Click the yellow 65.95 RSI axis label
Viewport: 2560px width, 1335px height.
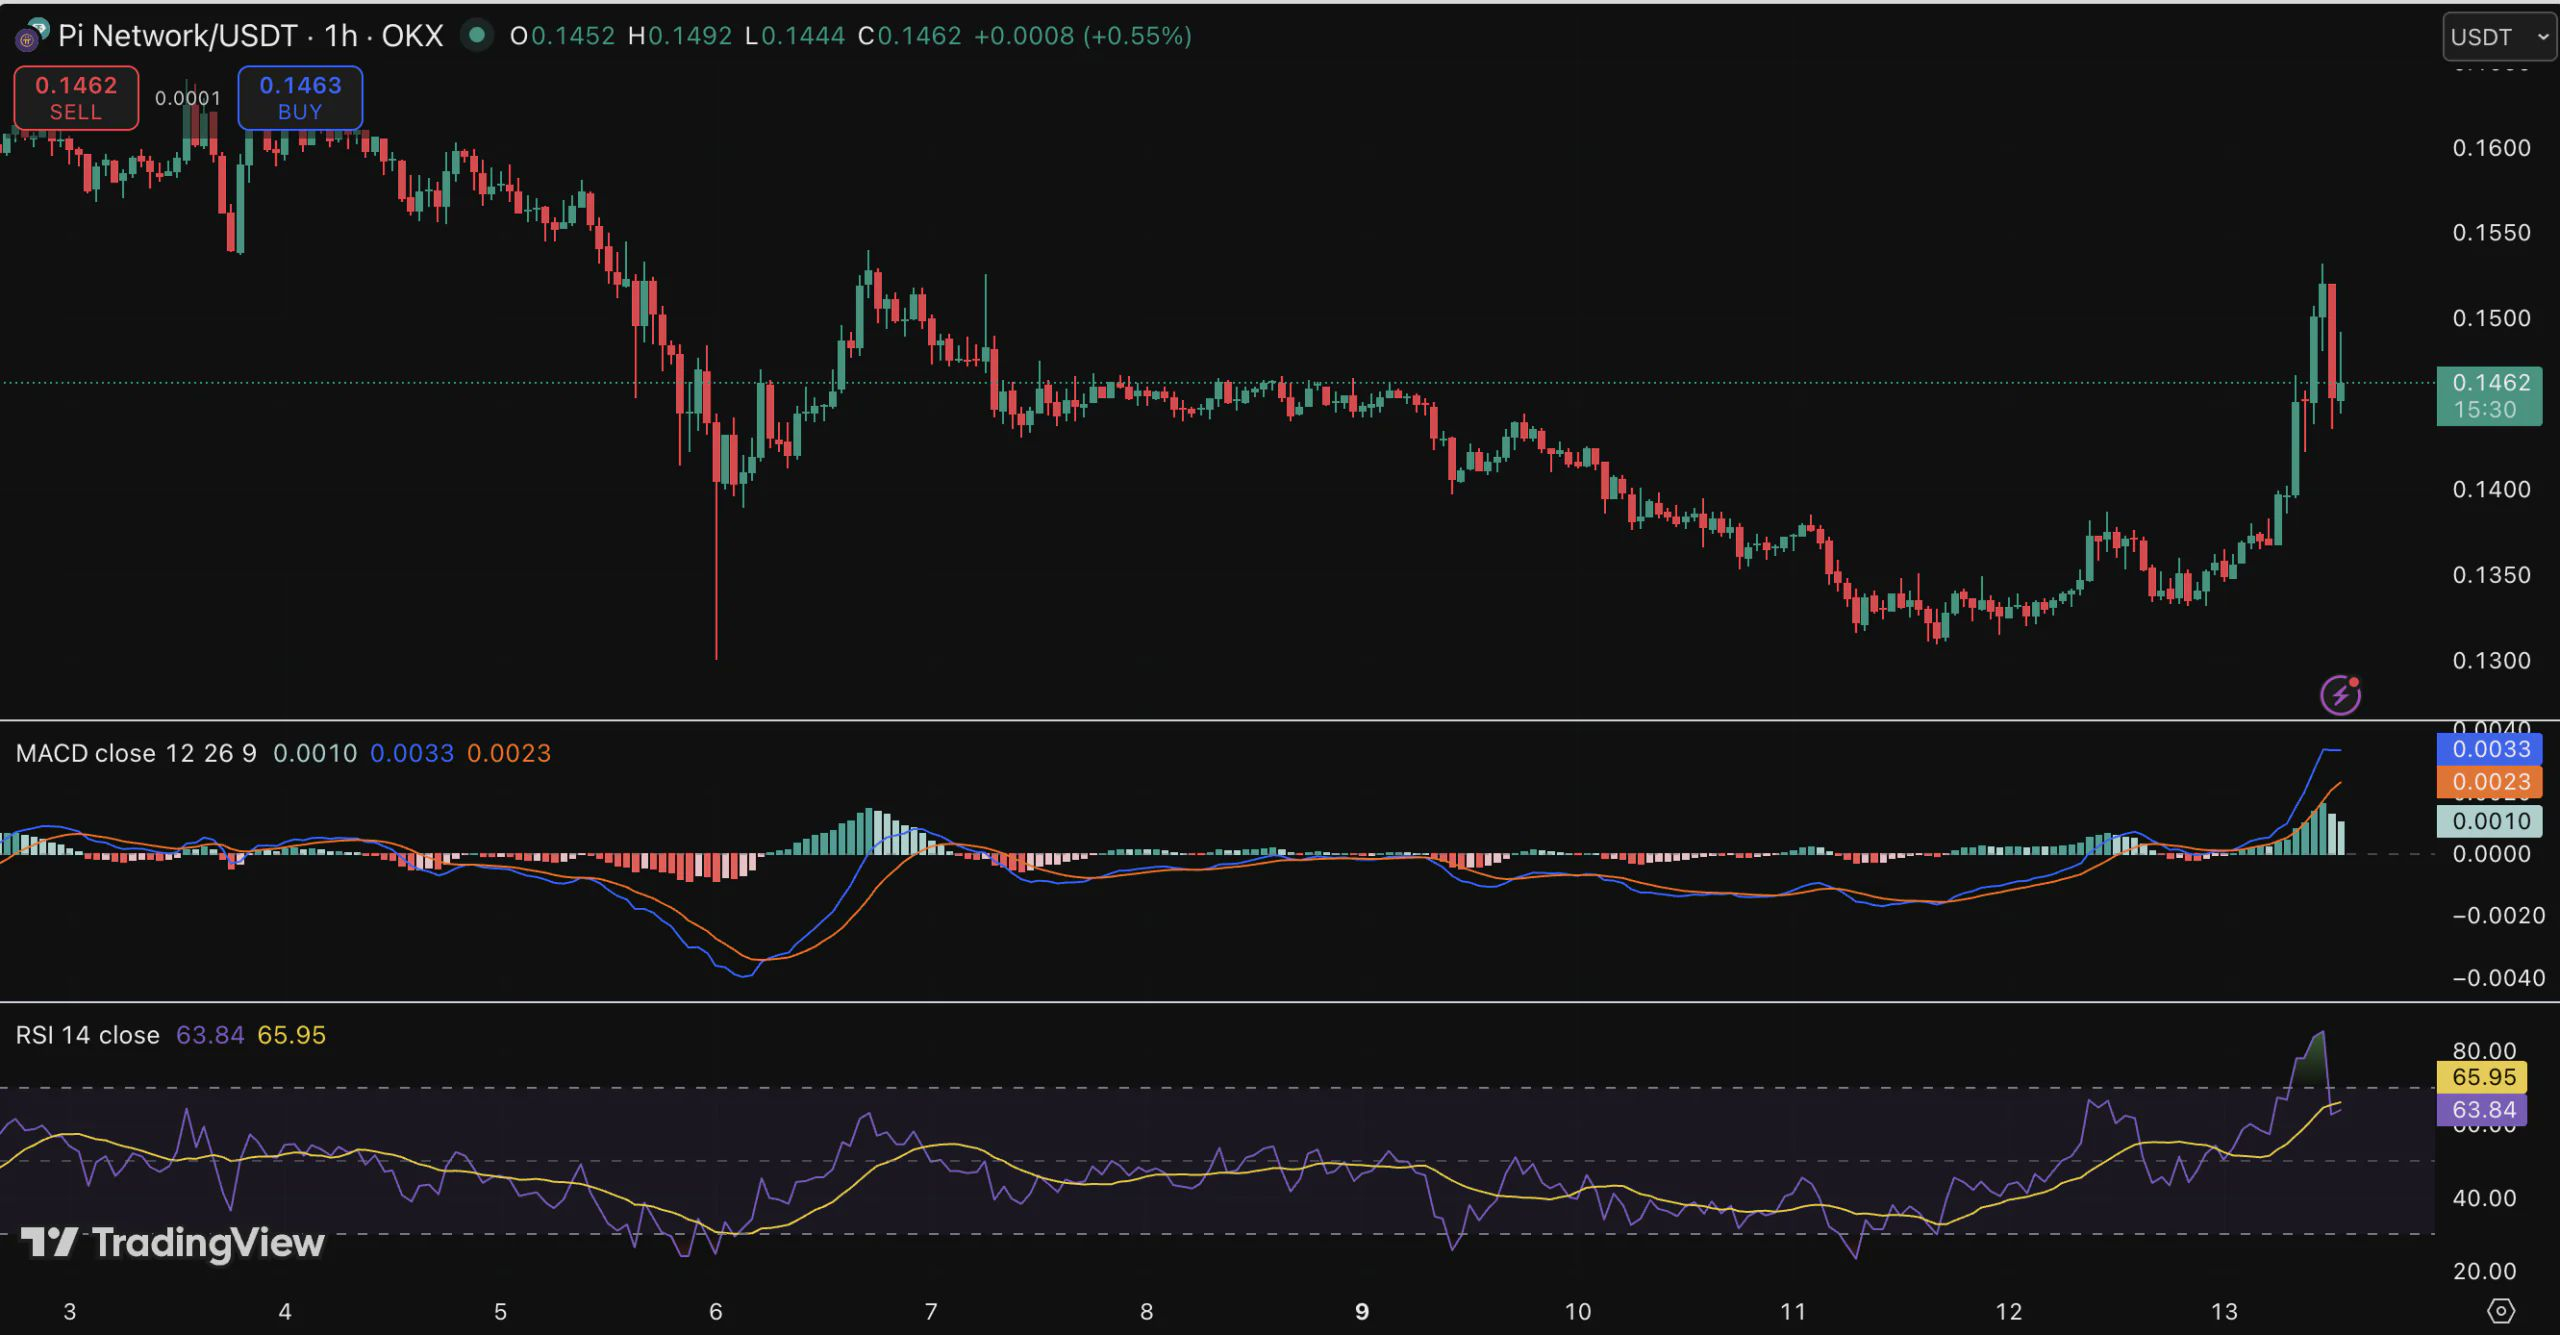tap(2483, 1077)
